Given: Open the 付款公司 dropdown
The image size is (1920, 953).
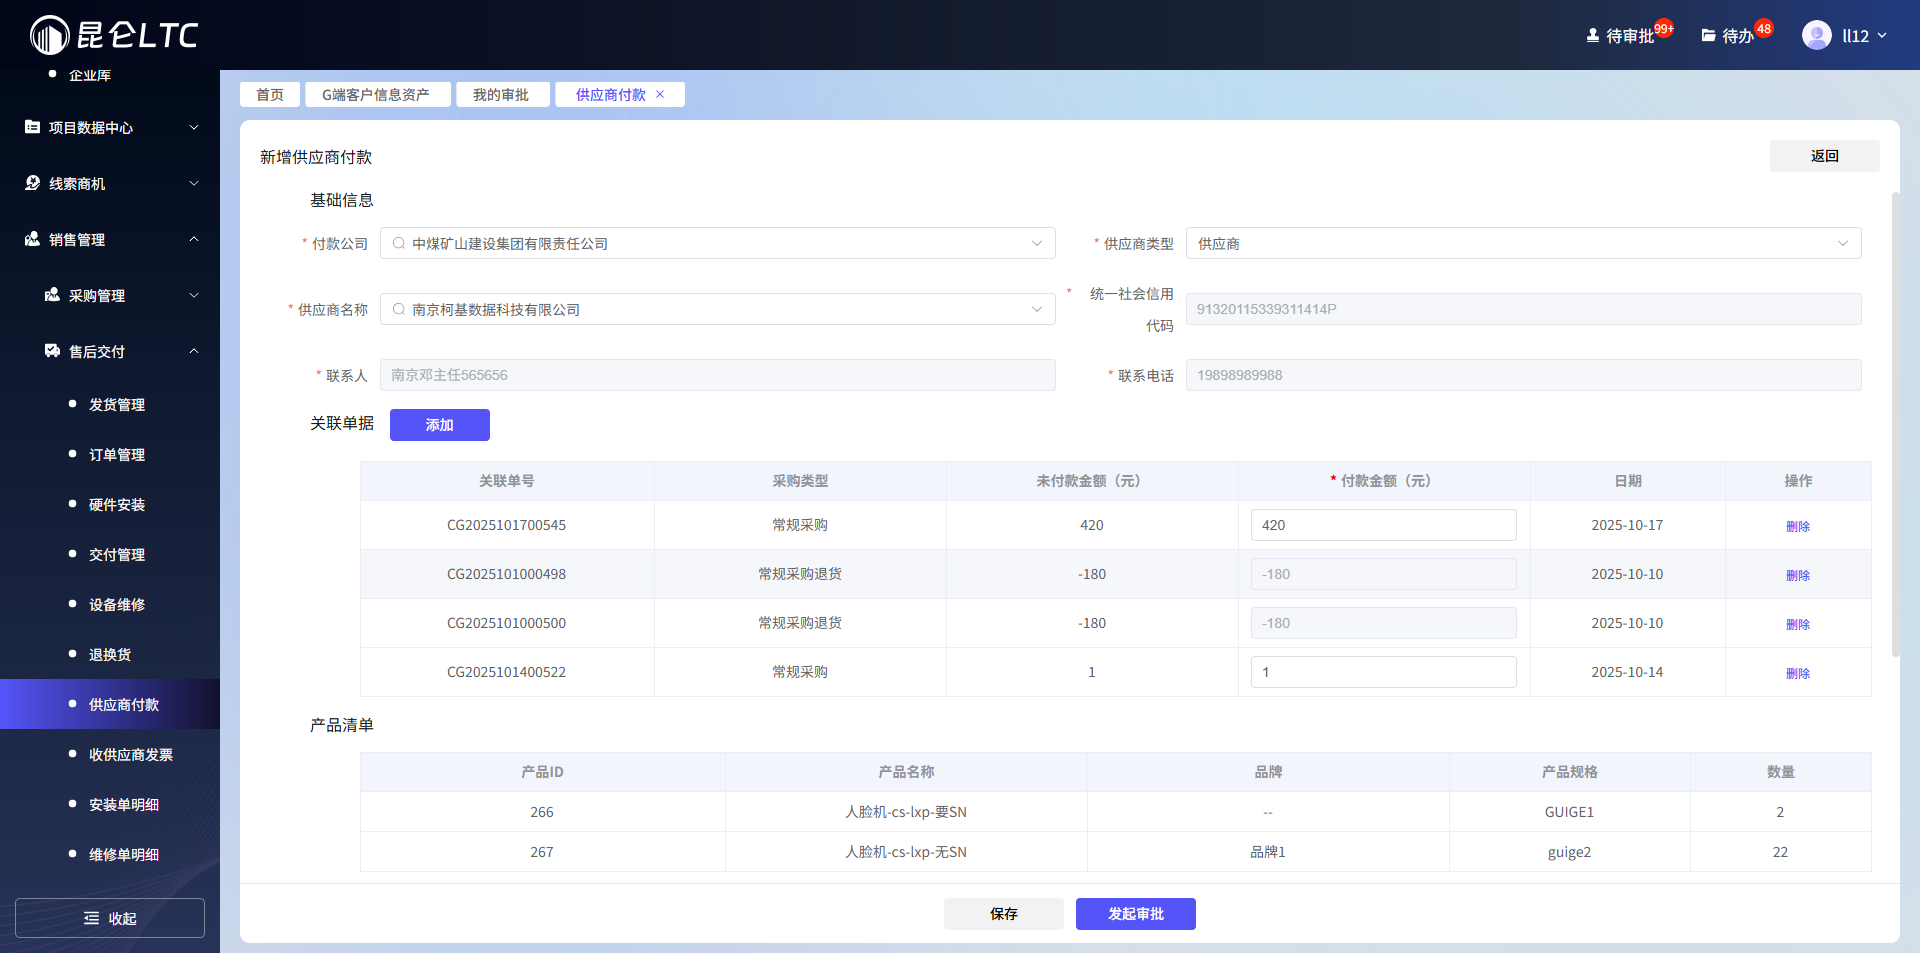Looking at the screenshot, I should click(1037, 243).
